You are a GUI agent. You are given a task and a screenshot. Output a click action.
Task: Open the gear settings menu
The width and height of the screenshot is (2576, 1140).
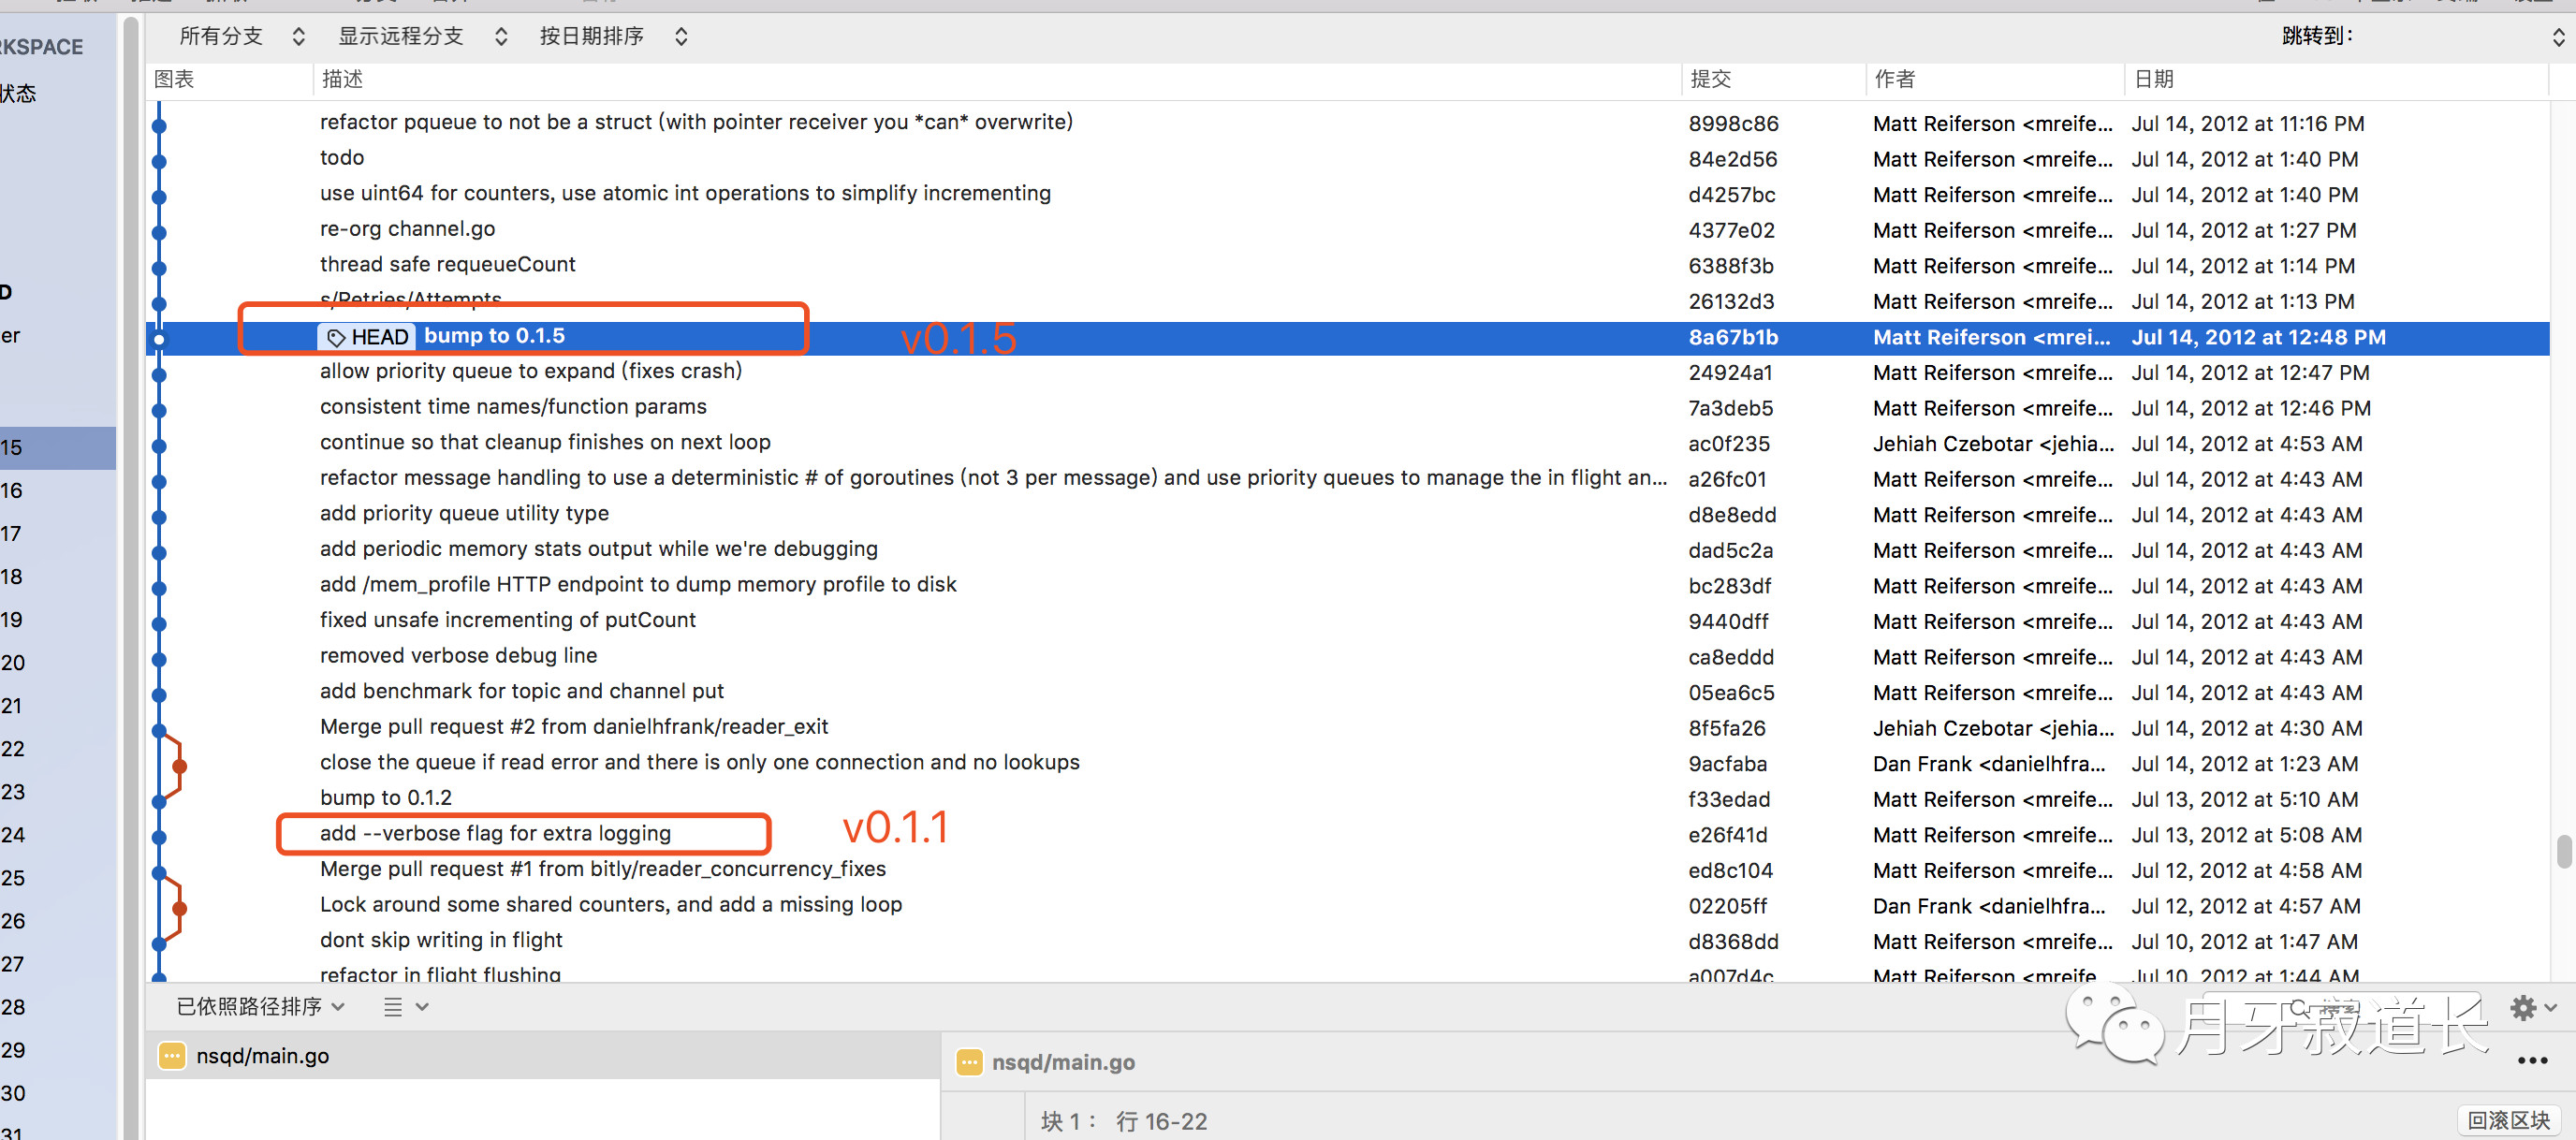tap(2523, 1007)
